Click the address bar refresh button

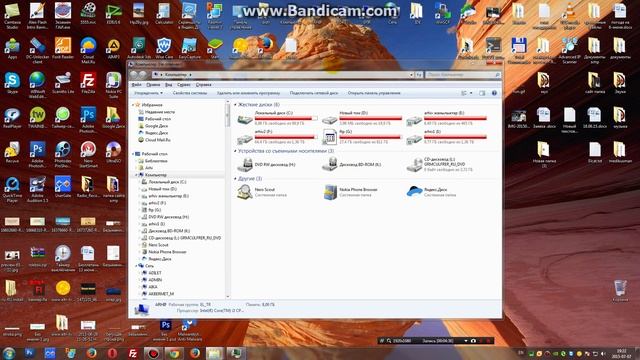click(418, 75)
